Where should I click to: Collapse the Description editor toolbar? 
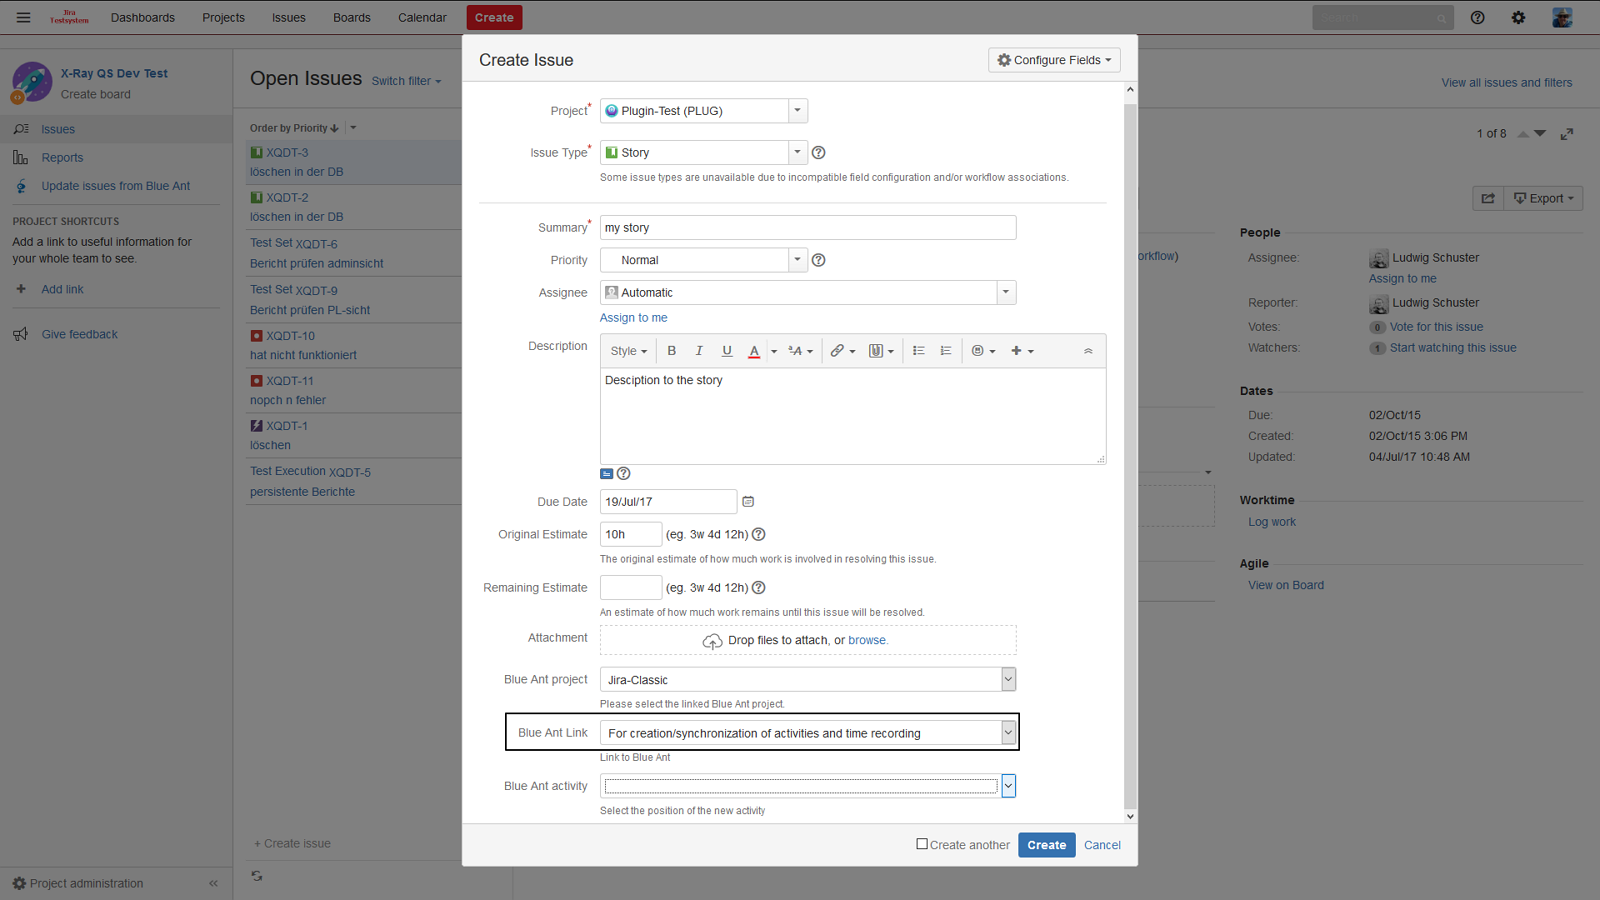click(1088, 351)
